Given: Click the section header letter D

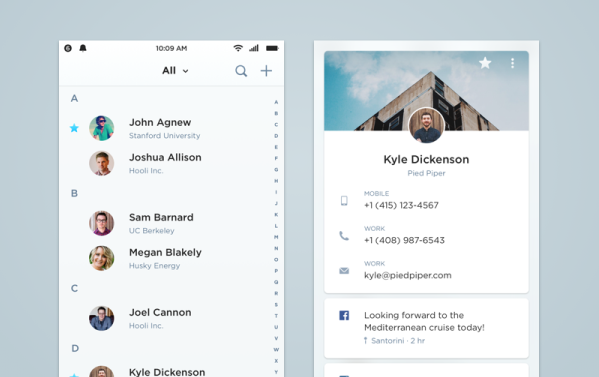Looking at the screenshot, I should tap(75, 348).
